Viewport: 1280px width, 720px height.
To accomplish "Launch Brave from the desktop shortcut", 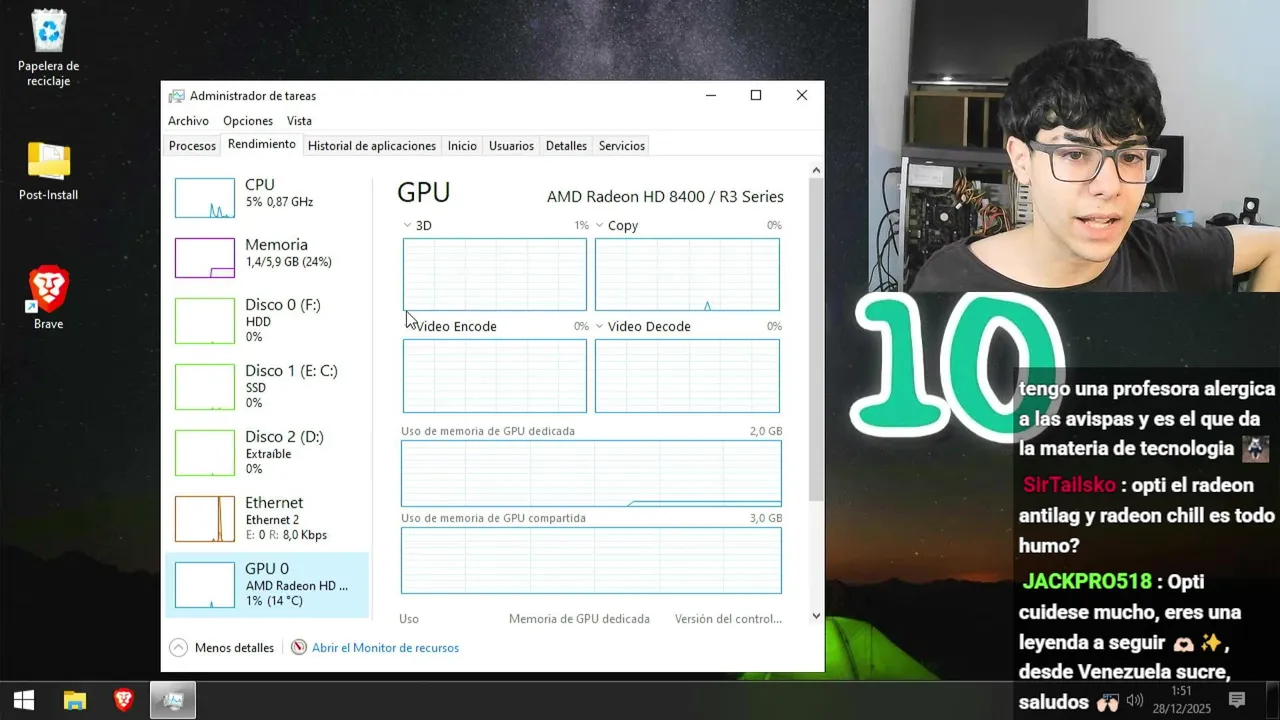I will [48, 298].
